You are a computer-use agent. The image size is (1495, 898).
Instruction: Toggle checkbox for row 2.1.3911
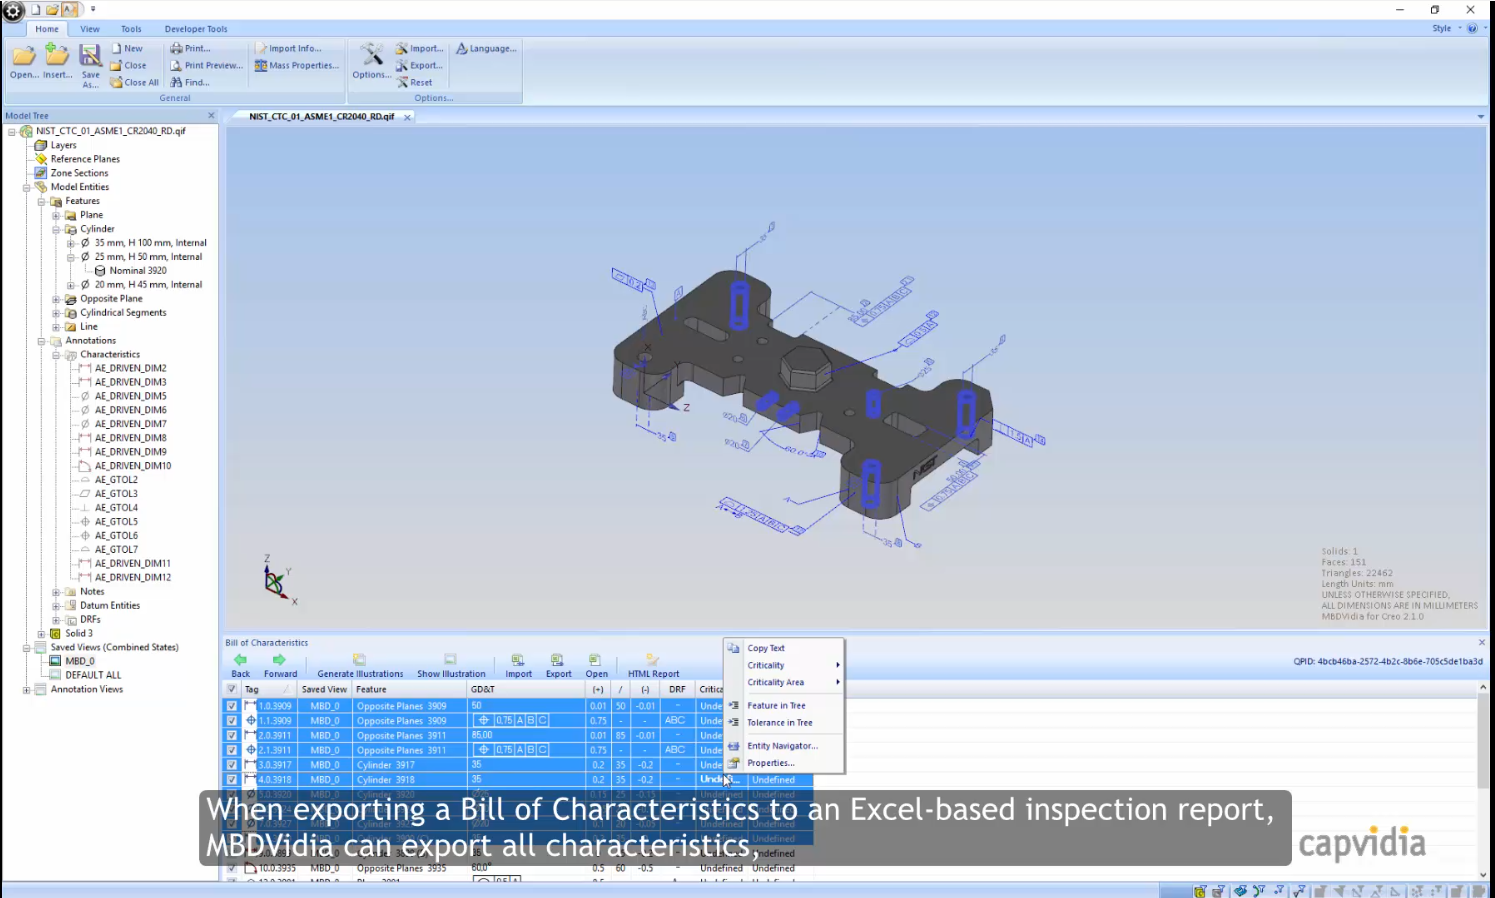coord(232,750)
